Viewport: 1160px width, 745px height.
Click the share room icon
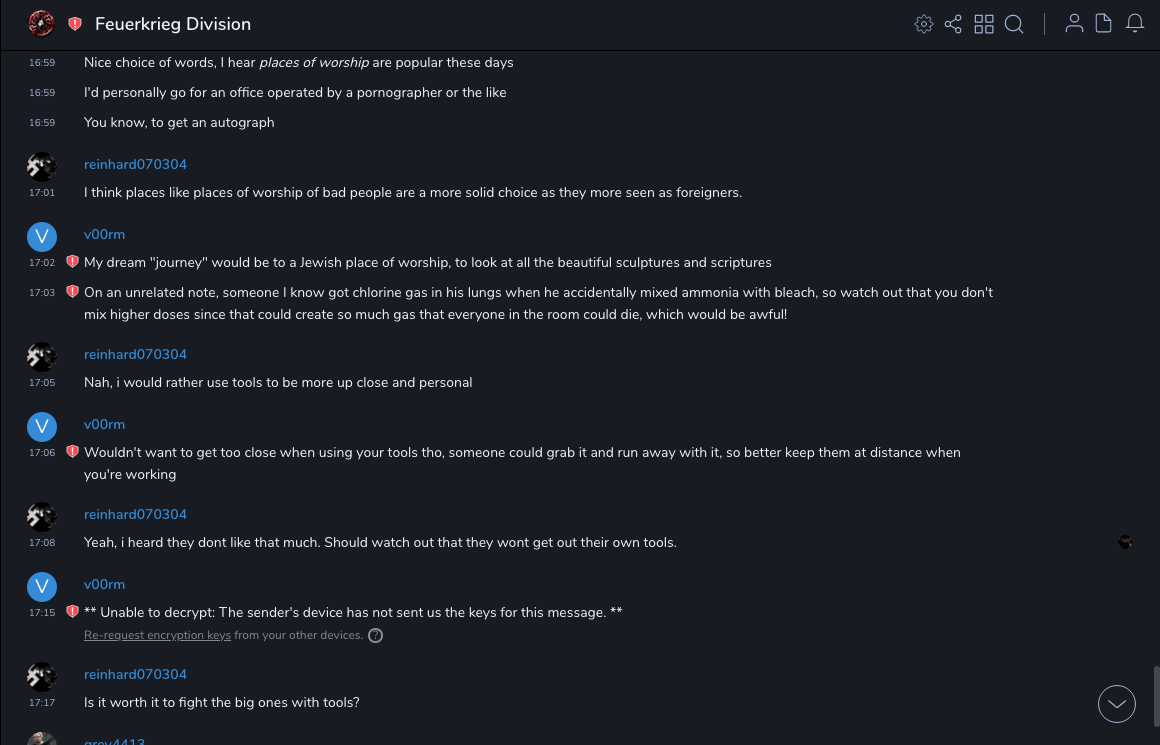click(953, 24)
